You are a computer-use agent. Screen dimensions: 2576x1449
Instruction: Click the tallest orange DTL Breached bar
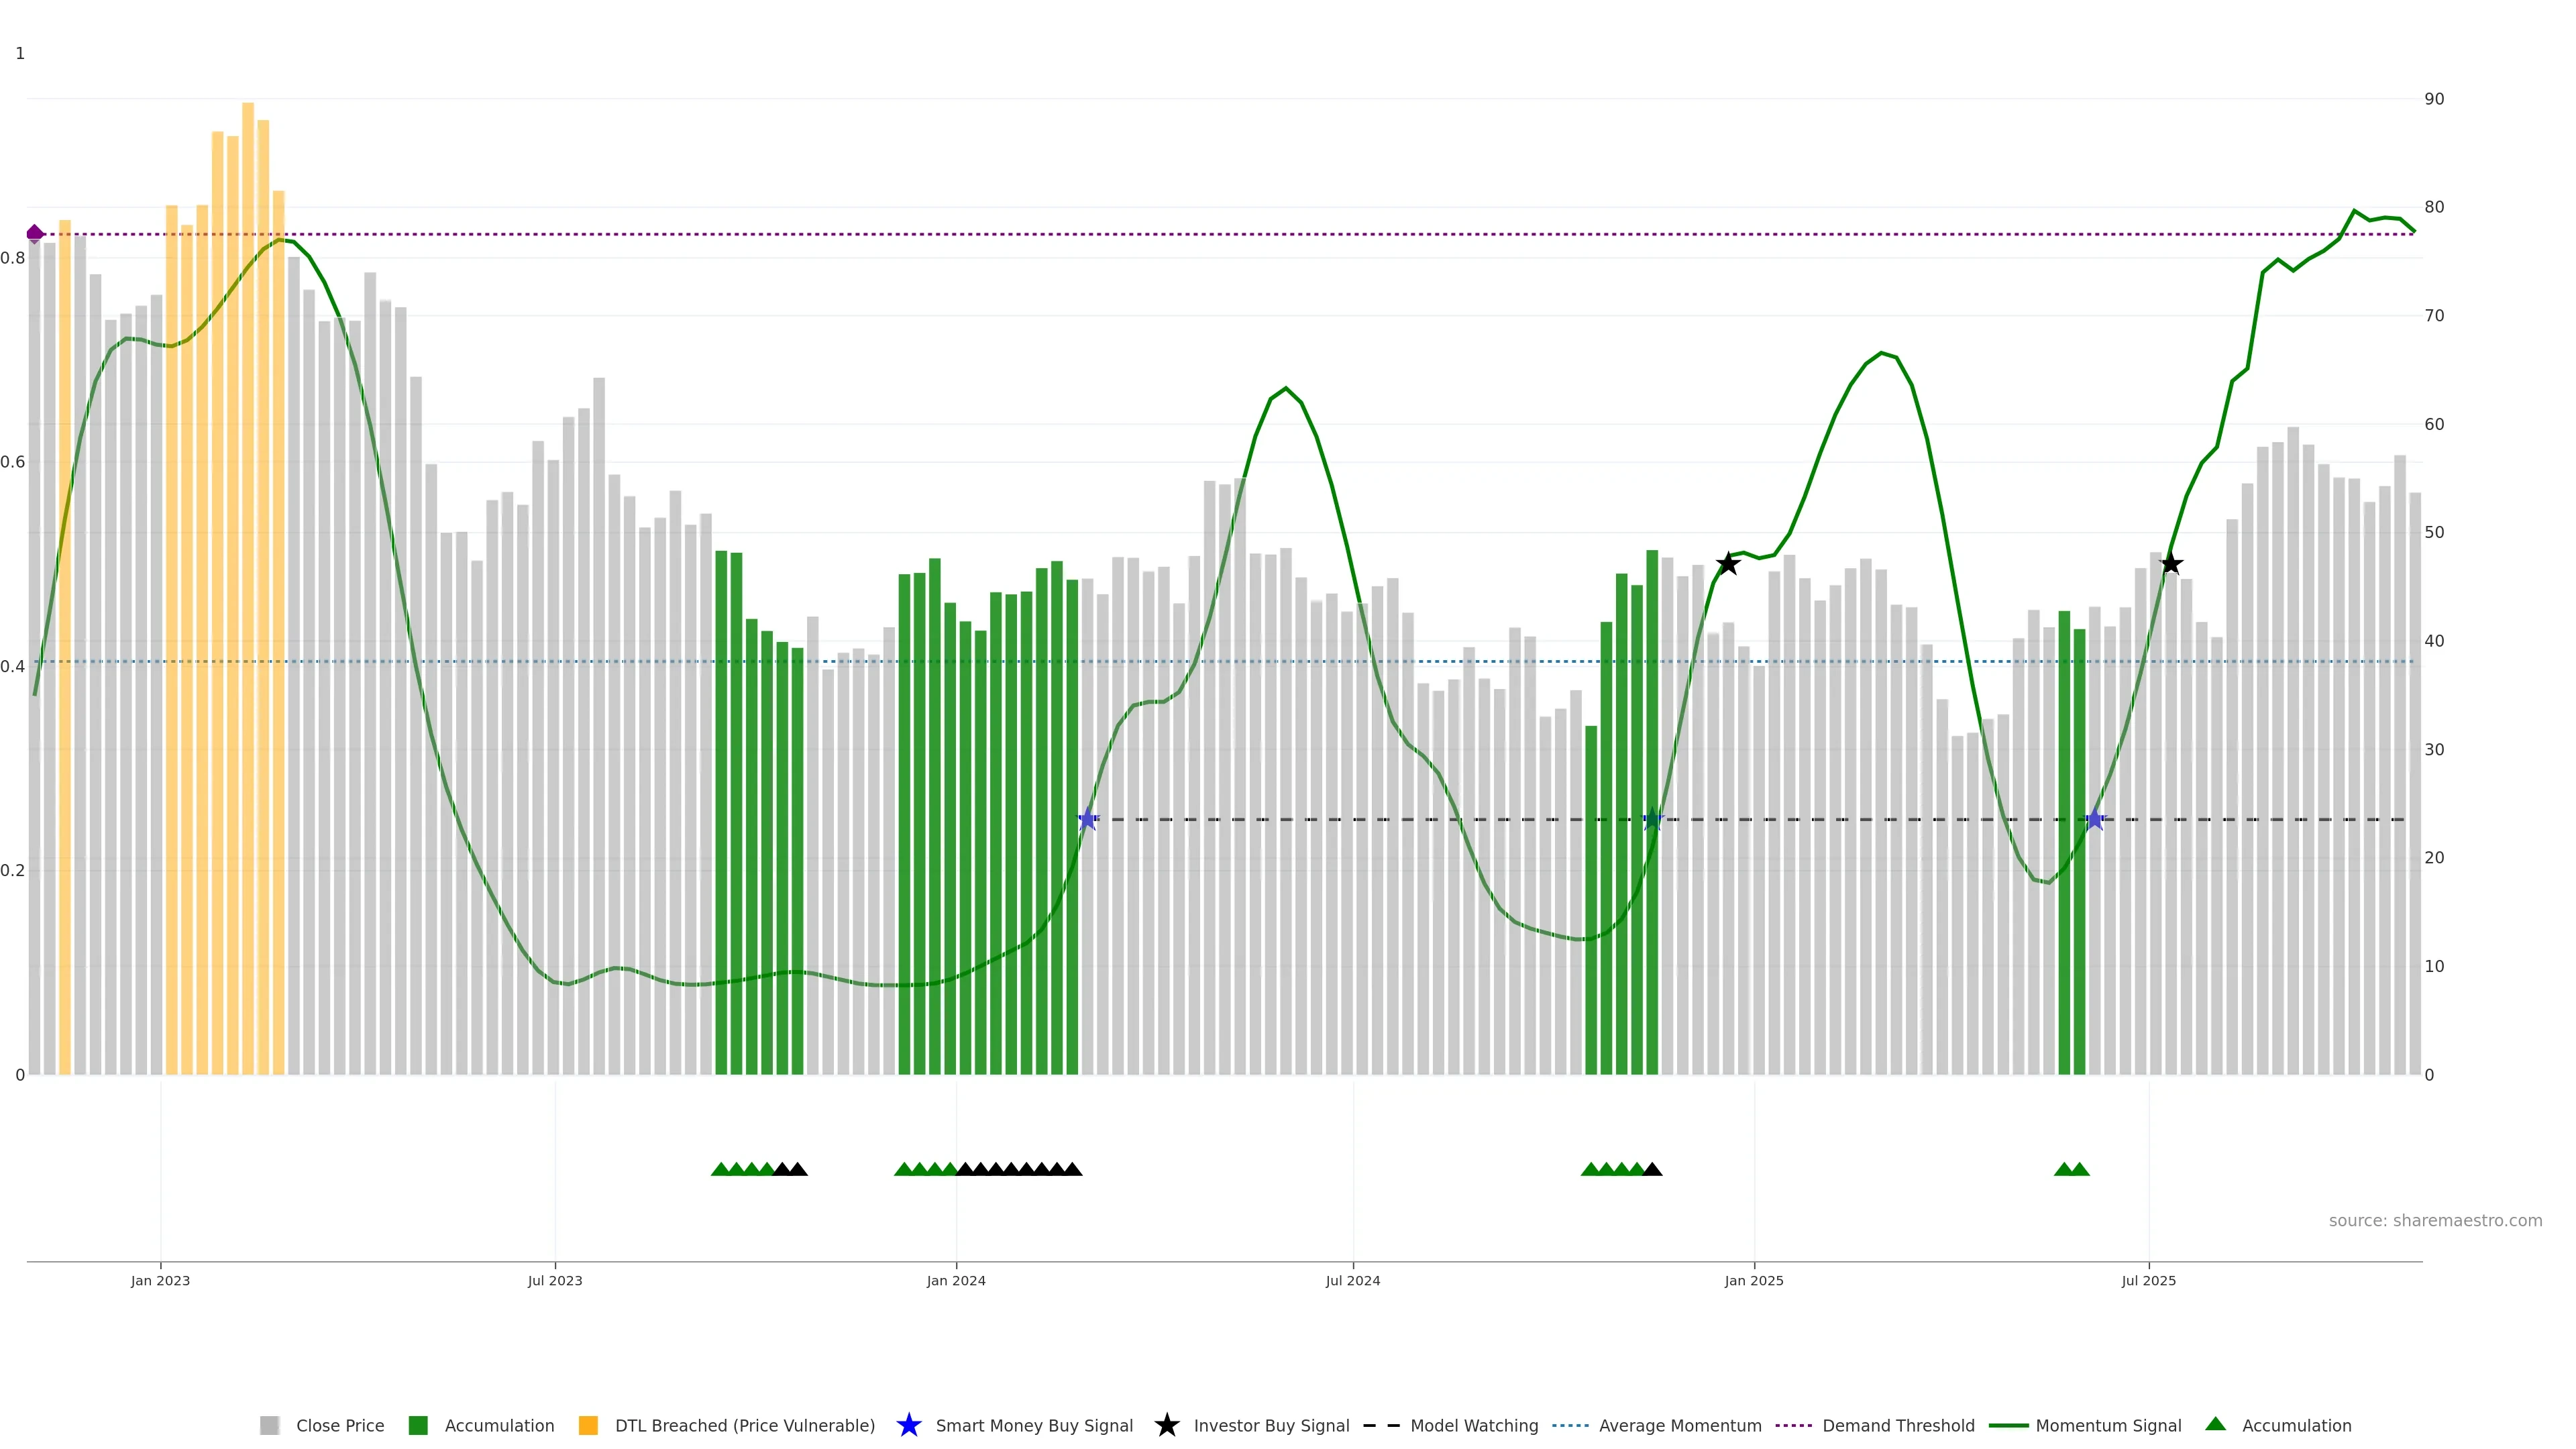248,500
